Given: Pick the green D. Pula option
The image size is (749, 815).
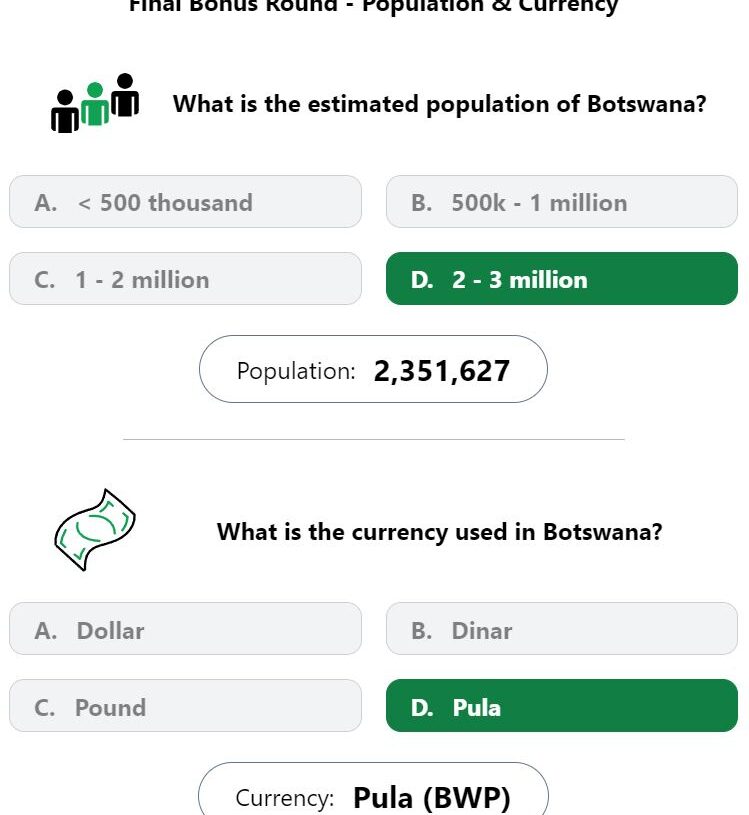Looking at the screenshot, I should 562,706.
